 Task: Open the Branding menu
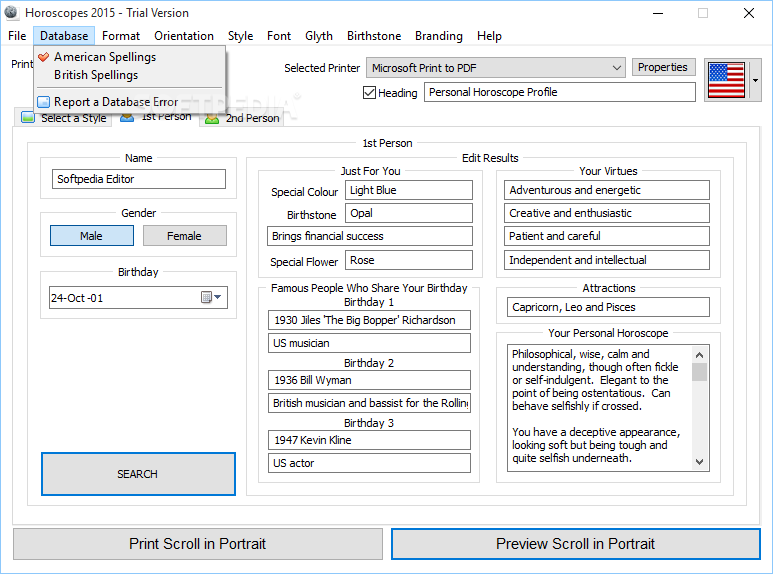click(x=439, y=36)
